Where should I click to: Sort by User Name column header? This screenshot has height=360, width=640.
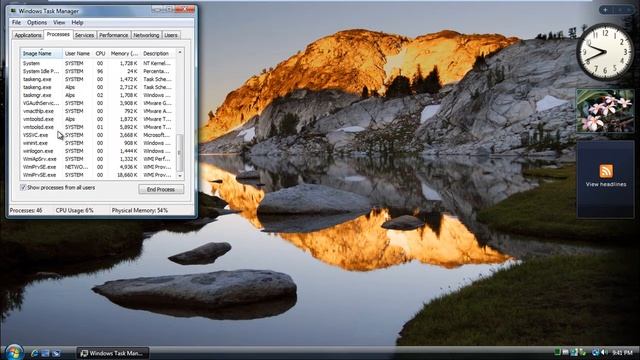(78, 53)
